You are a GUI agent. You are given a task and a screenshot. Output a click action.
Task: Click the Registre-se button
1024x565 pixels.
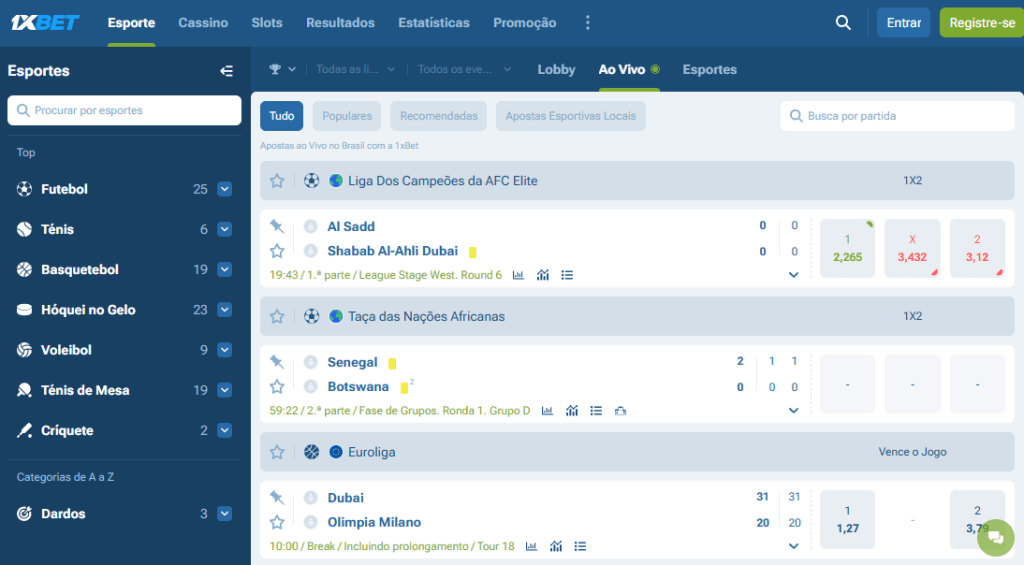981,23
